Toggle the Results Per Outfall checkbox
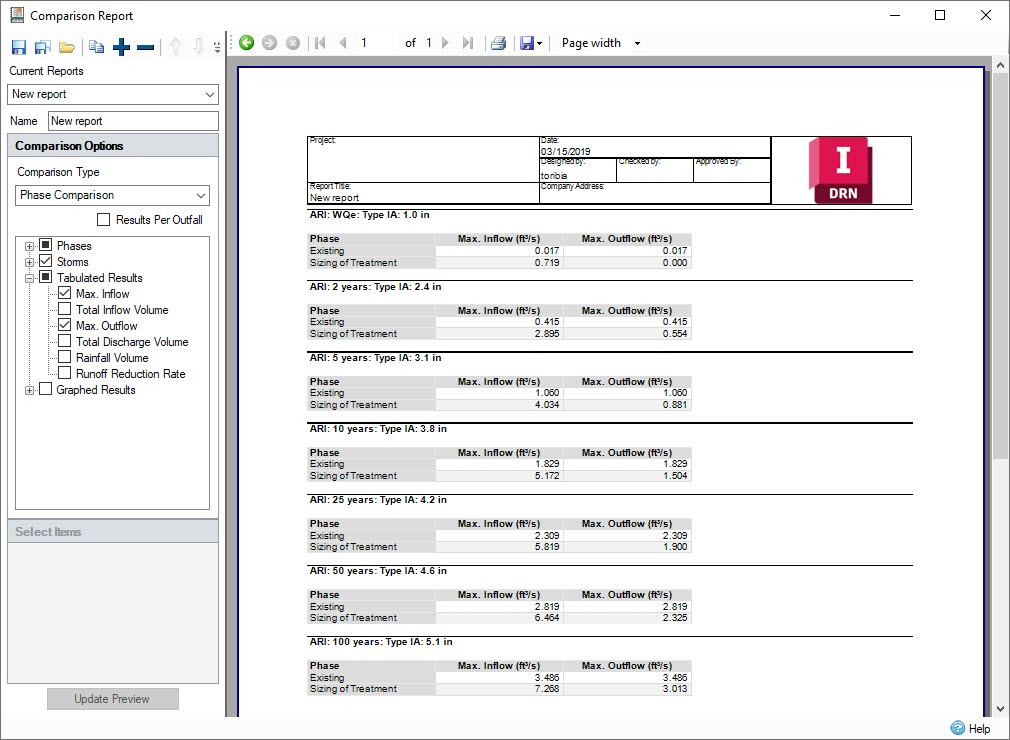The image size is (1010, 740). (103, 220)
